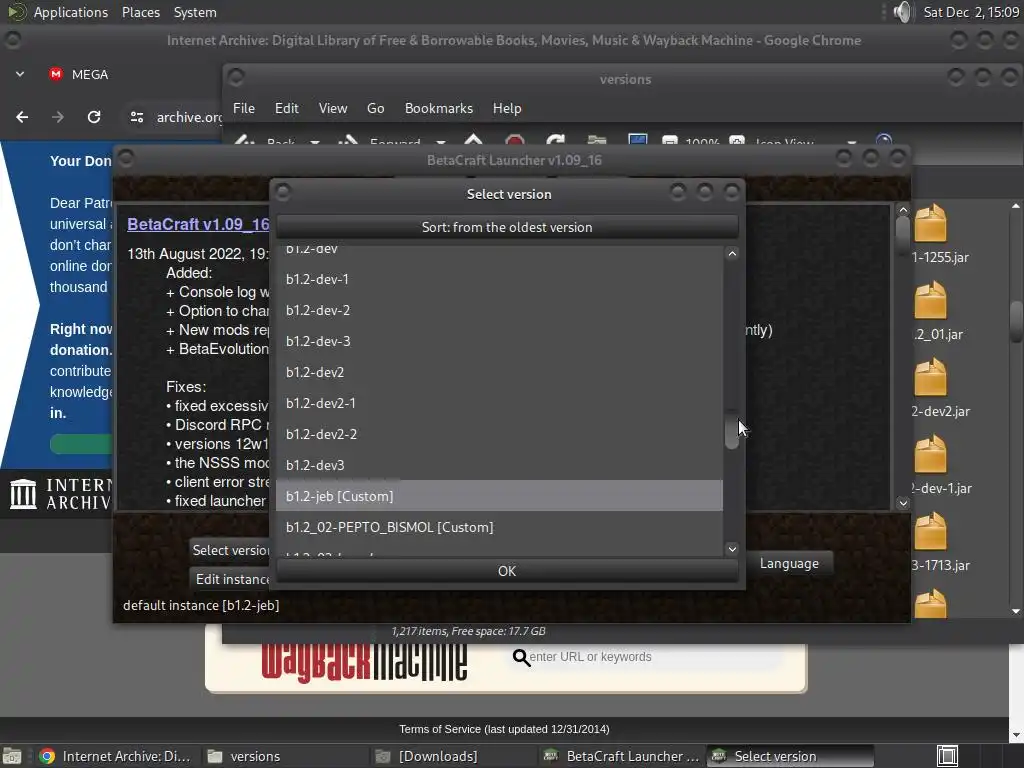1024x768 pixels.
Task: Open Bookmarks menu in versions window
Action: (x=439, y=108)
